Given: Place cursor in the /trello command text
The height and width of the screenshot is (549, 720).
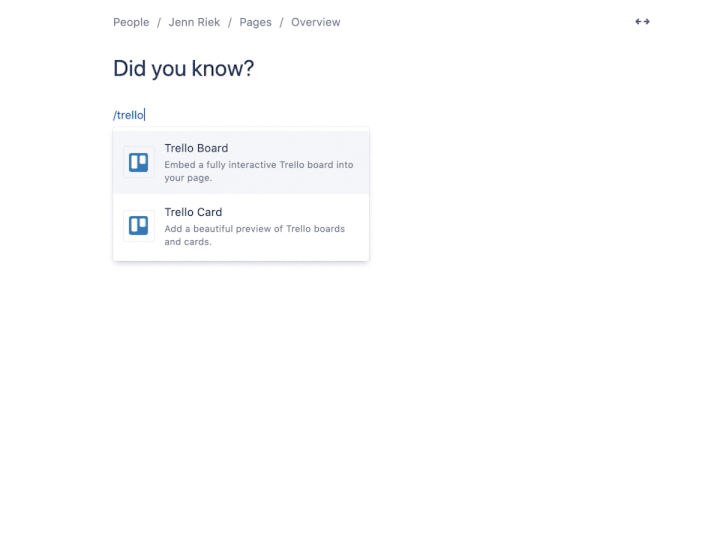Looking at the screenshot, I should point(129,115).
